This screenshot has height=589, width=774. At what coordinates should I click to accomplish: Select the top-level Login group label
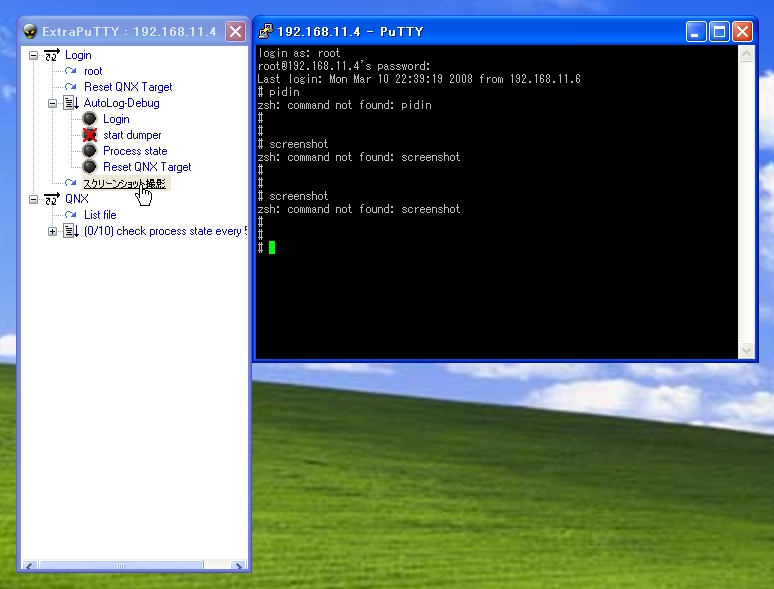point(78,55)
